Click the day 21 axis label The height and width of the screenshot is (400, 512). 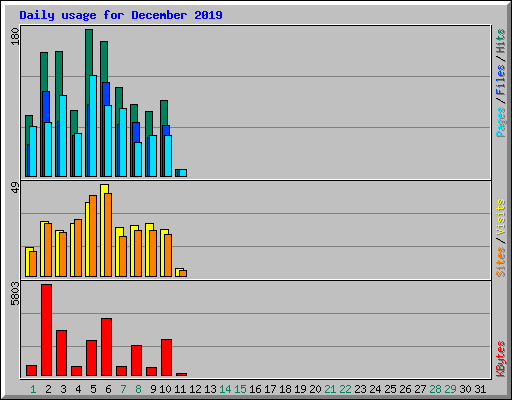point(330,389)
